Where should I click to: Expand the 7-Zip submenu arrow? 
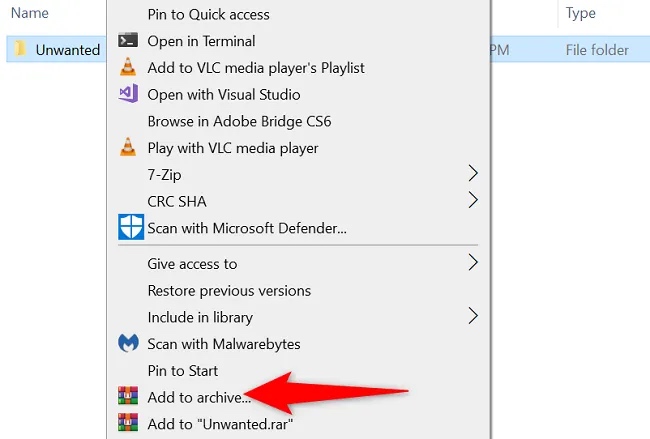click(473, 173)
